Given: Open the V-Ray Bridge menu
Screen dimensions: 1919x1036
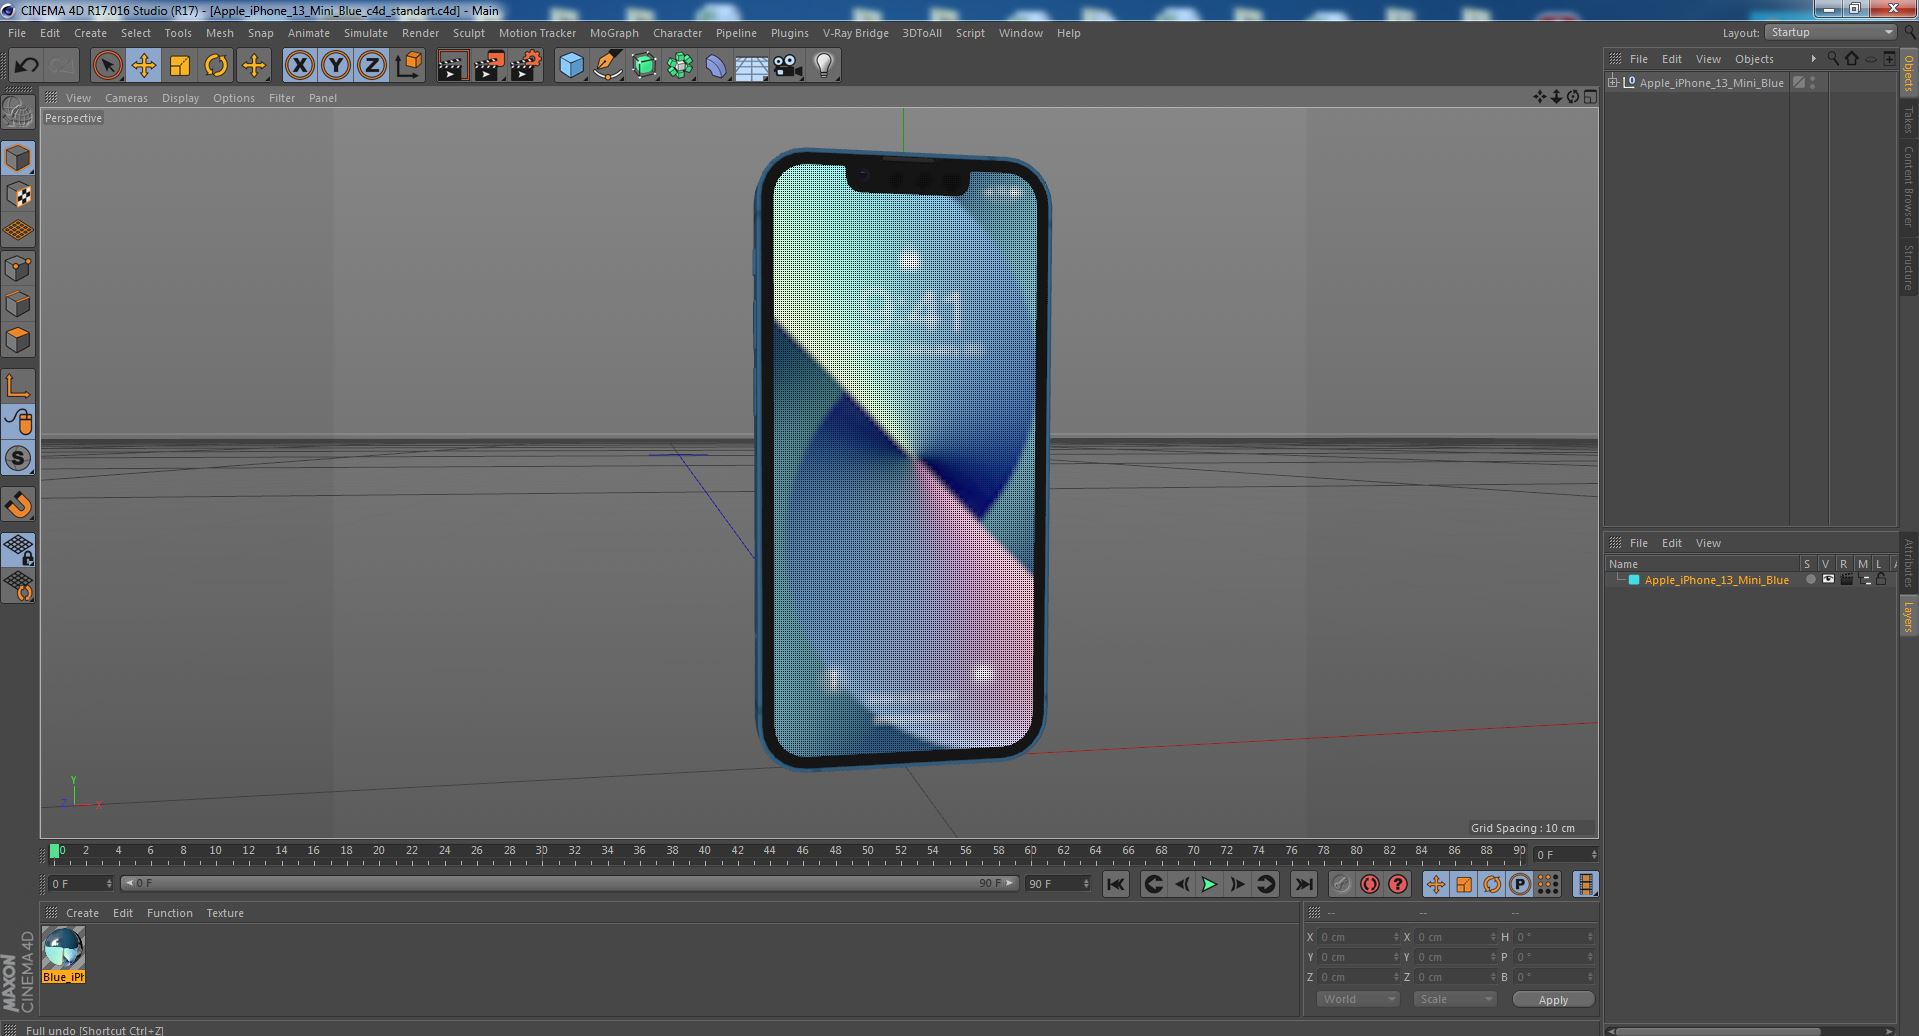Looking at the screenshot, I should click(x=855, y=33).
